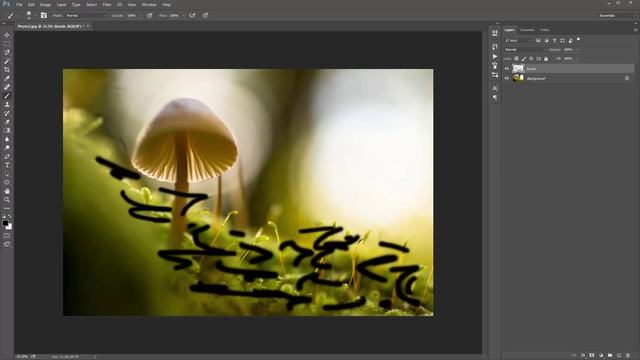
Task: Hide the Brush layer eye icon
Action: click(x=507, y=69)
